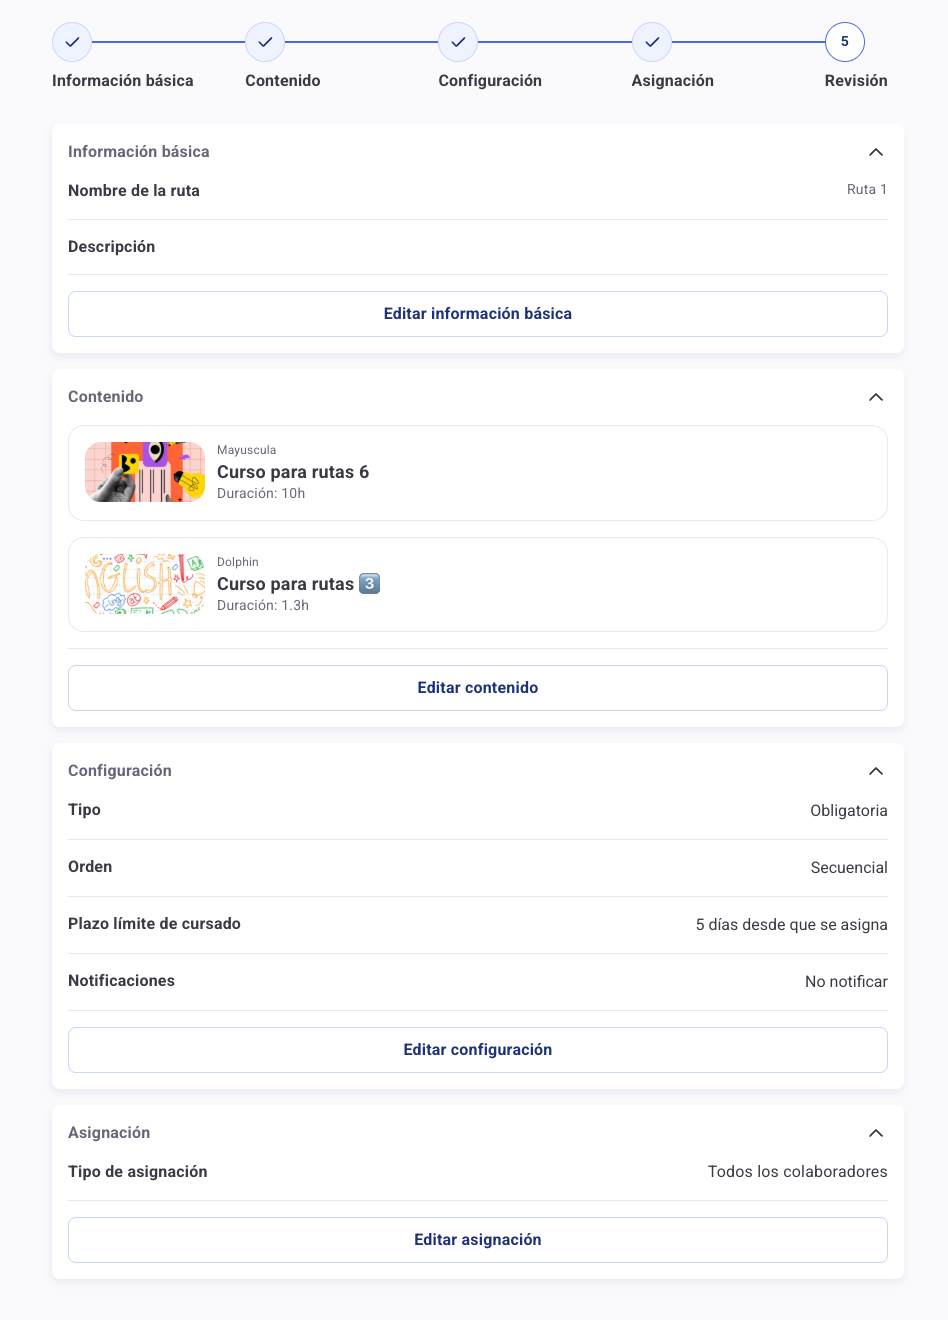Screen dimensions: 948x1320
Task: Select the Curso para rutas 6 title
Action: [x=293, y=472]
